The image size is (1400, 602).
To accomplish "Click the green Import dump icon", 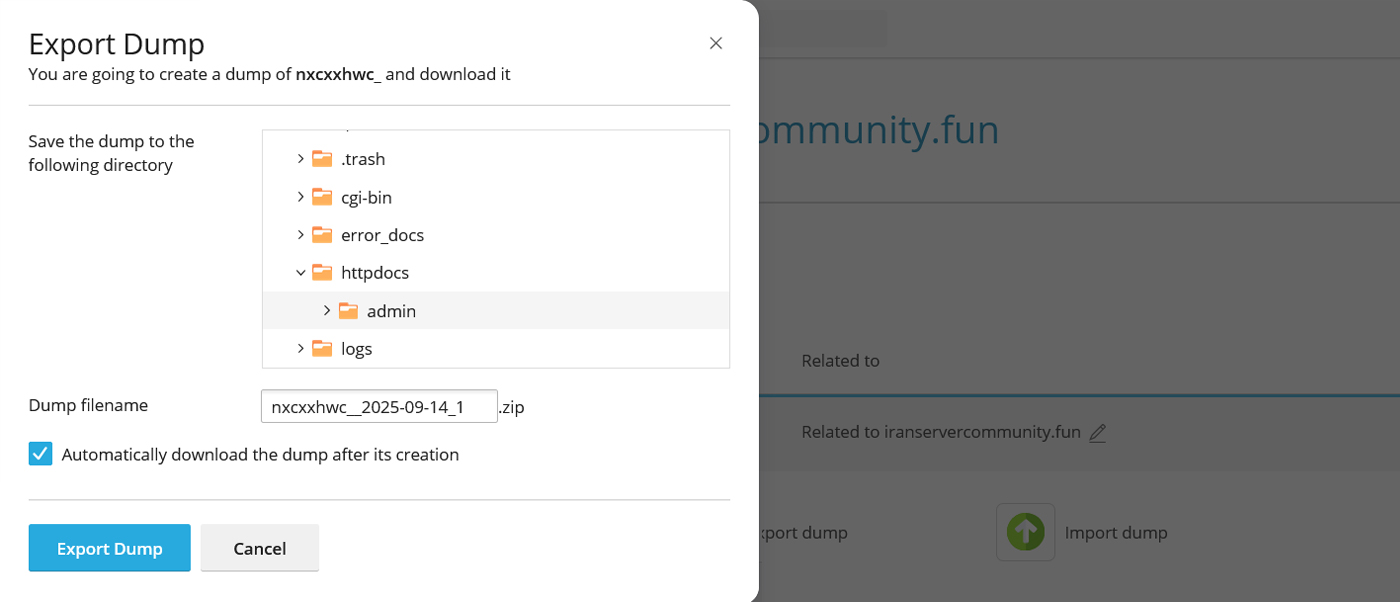I will [x=1025, y=532].
